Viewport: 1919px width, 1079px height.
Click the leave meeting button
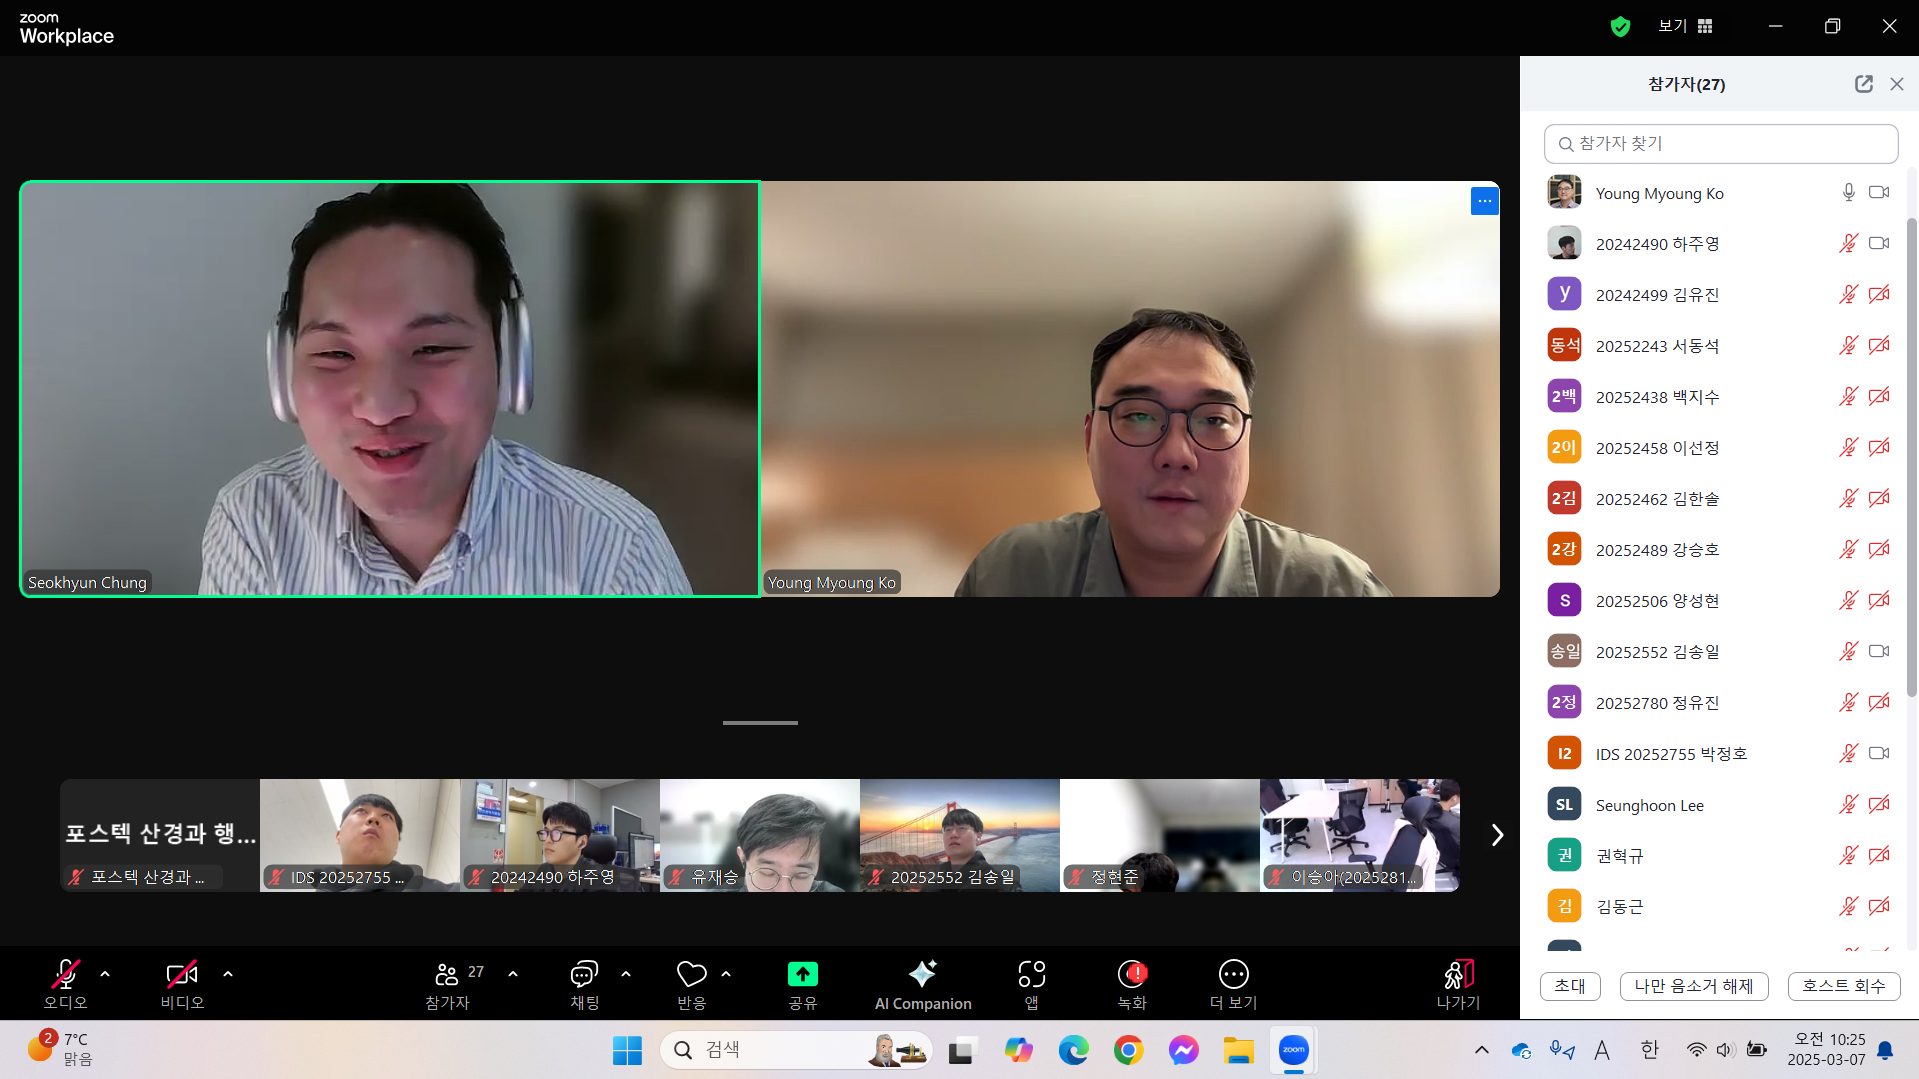pos(1458,985)
